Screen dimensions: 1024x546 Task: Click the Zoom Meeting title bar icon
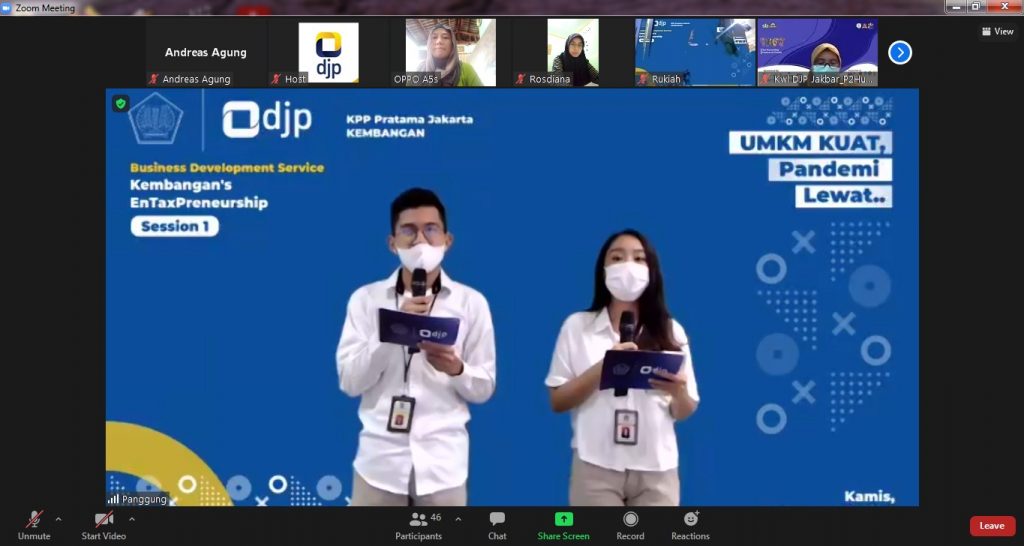(x=7, y=8)
